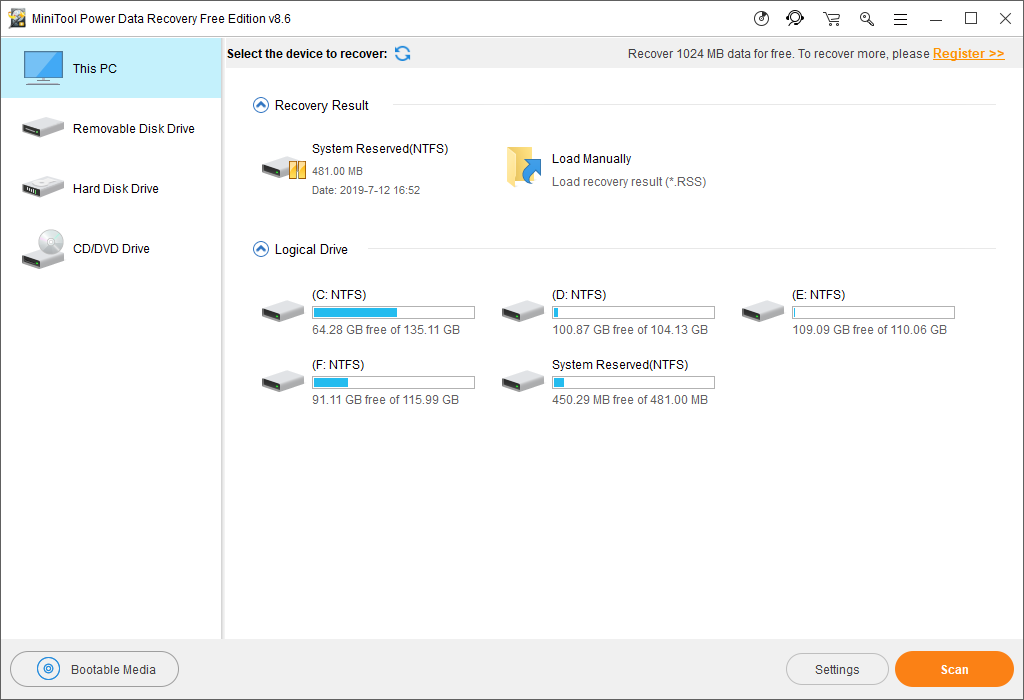Select the Removable Disk Drive tab
The width and height of the screenshot is (1024, 700).
click(111, 129)
